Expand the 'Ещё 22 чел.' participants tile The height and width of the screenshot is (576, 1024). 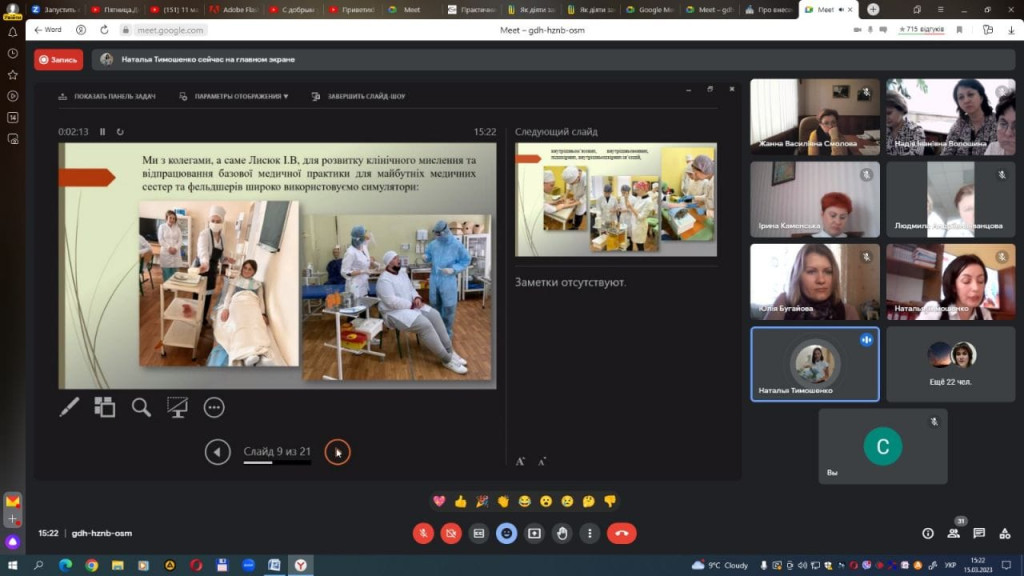[x=950, y=363]
